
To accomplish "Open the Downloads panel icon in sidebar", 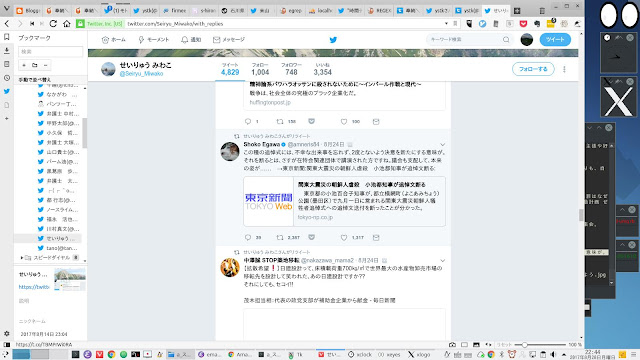I will tap(7, 51).
